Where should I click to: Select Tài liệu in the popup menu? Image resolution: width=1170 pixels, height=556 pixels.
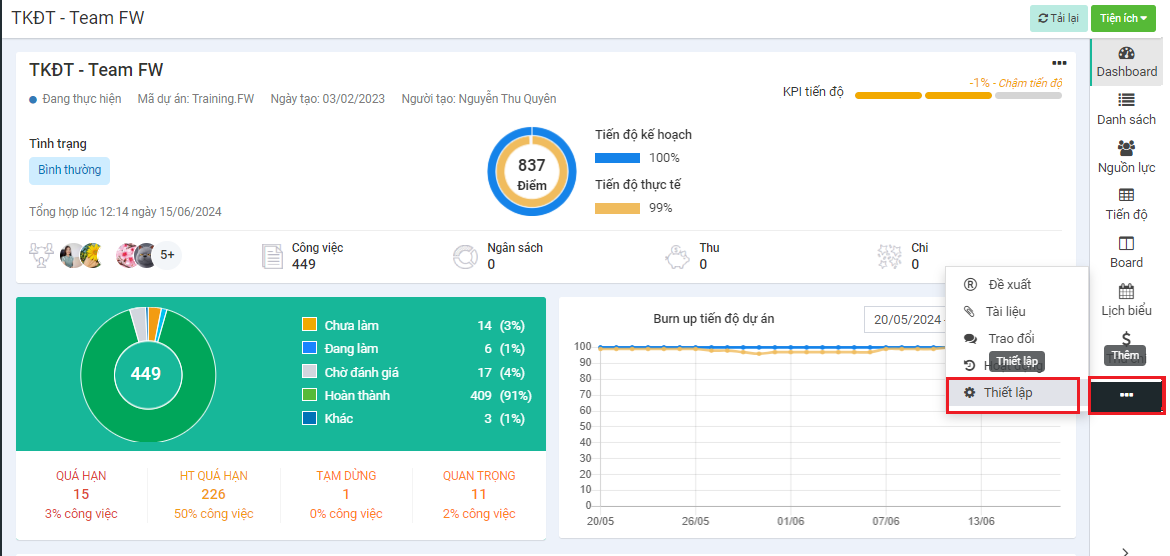[1006, 312]
